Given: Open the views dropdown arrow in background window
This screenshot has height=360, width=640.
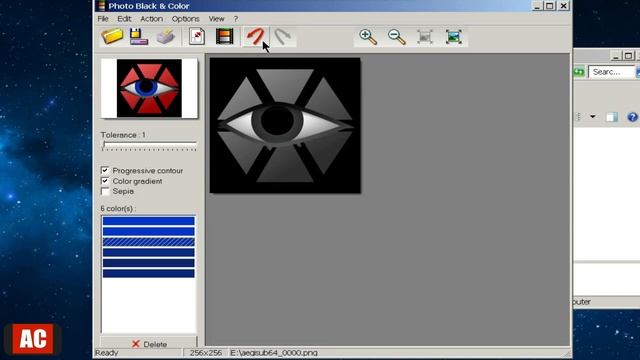Looking at the screenshot, I should pos(593,117).
